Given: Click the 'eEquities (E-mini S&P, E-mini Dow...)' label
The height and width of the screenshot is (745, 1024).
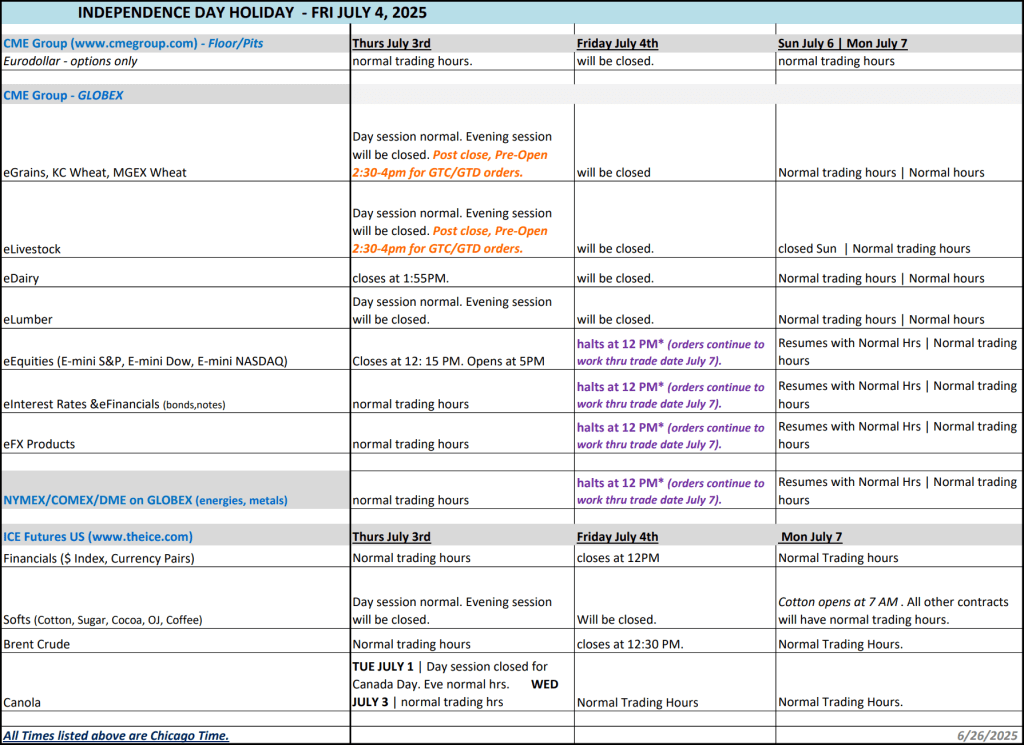Looking at the screenshot, I should pos(145,361).
